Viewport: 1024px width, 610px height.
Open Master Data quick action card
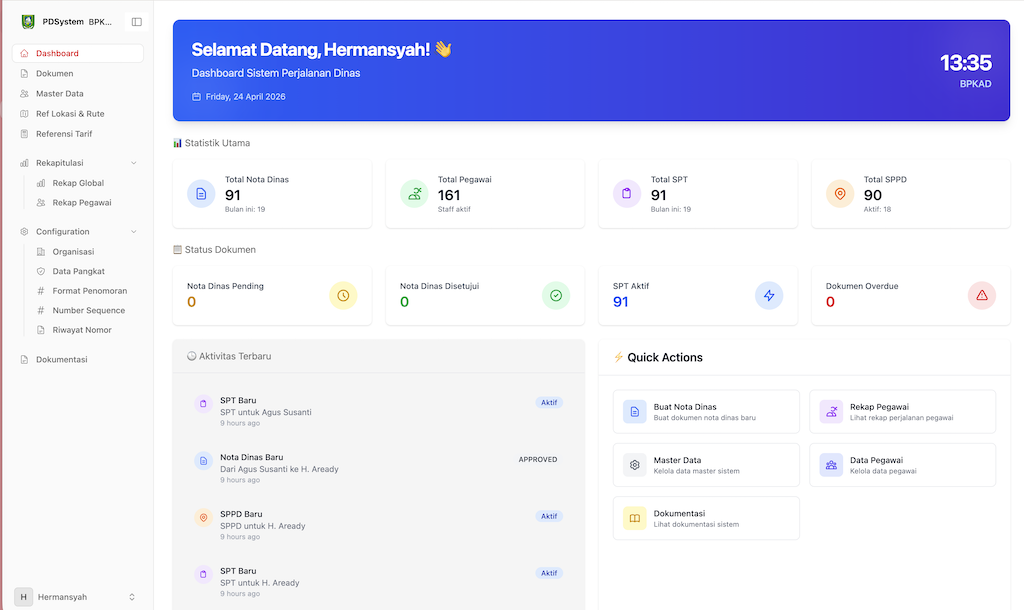(706, 465)
